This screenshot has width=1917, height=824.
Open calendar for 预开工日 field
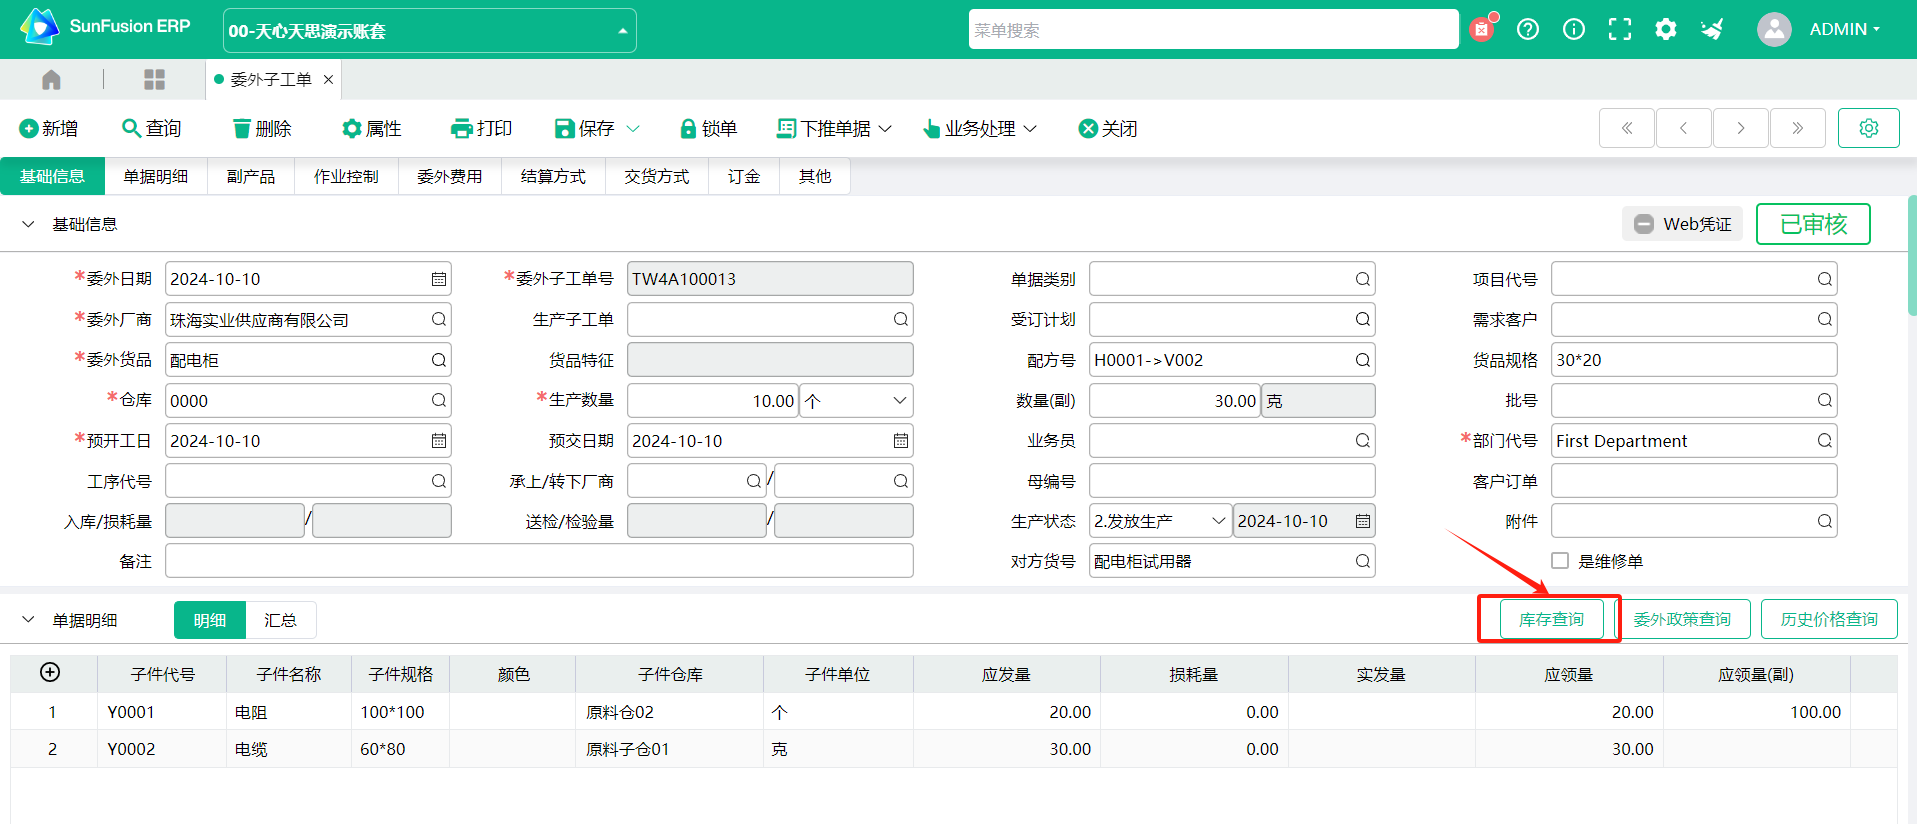(x=439, y=441)
